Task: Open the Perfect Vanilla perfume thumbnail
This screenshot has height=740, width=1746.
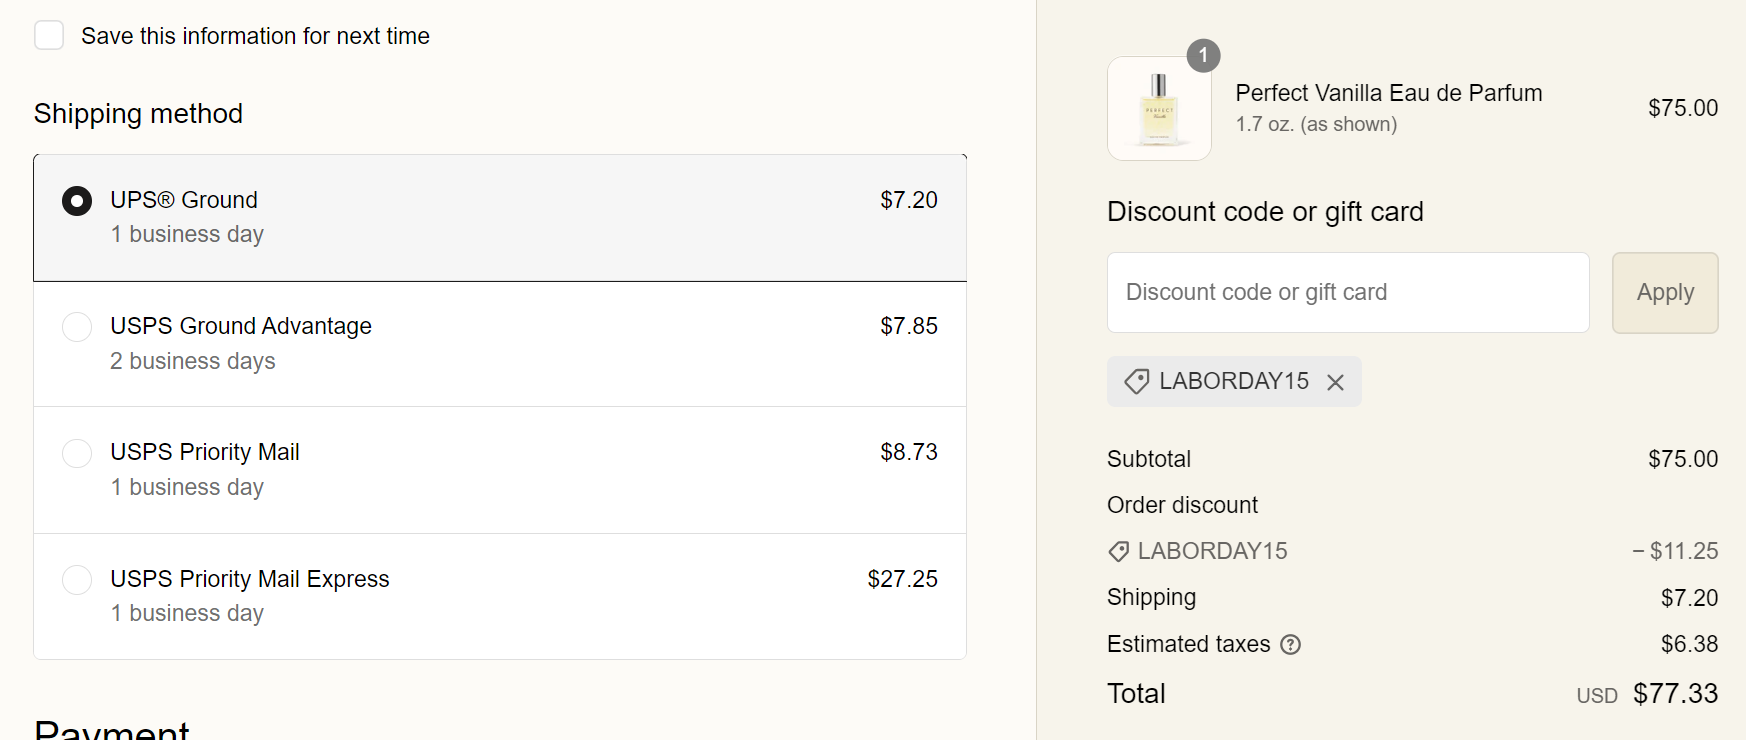Action: tap(1159, 109)
